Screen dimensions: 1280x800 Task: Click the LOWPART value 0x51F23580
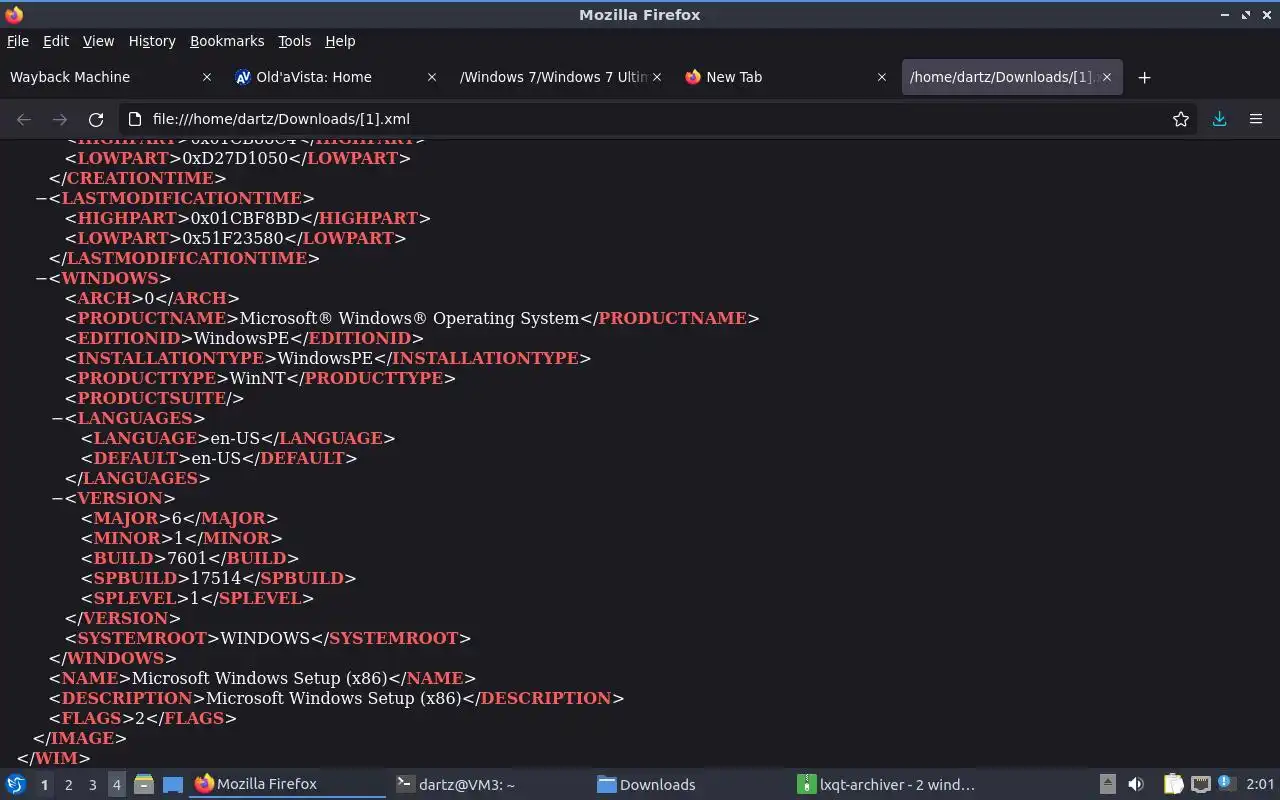tap(234, 238)
